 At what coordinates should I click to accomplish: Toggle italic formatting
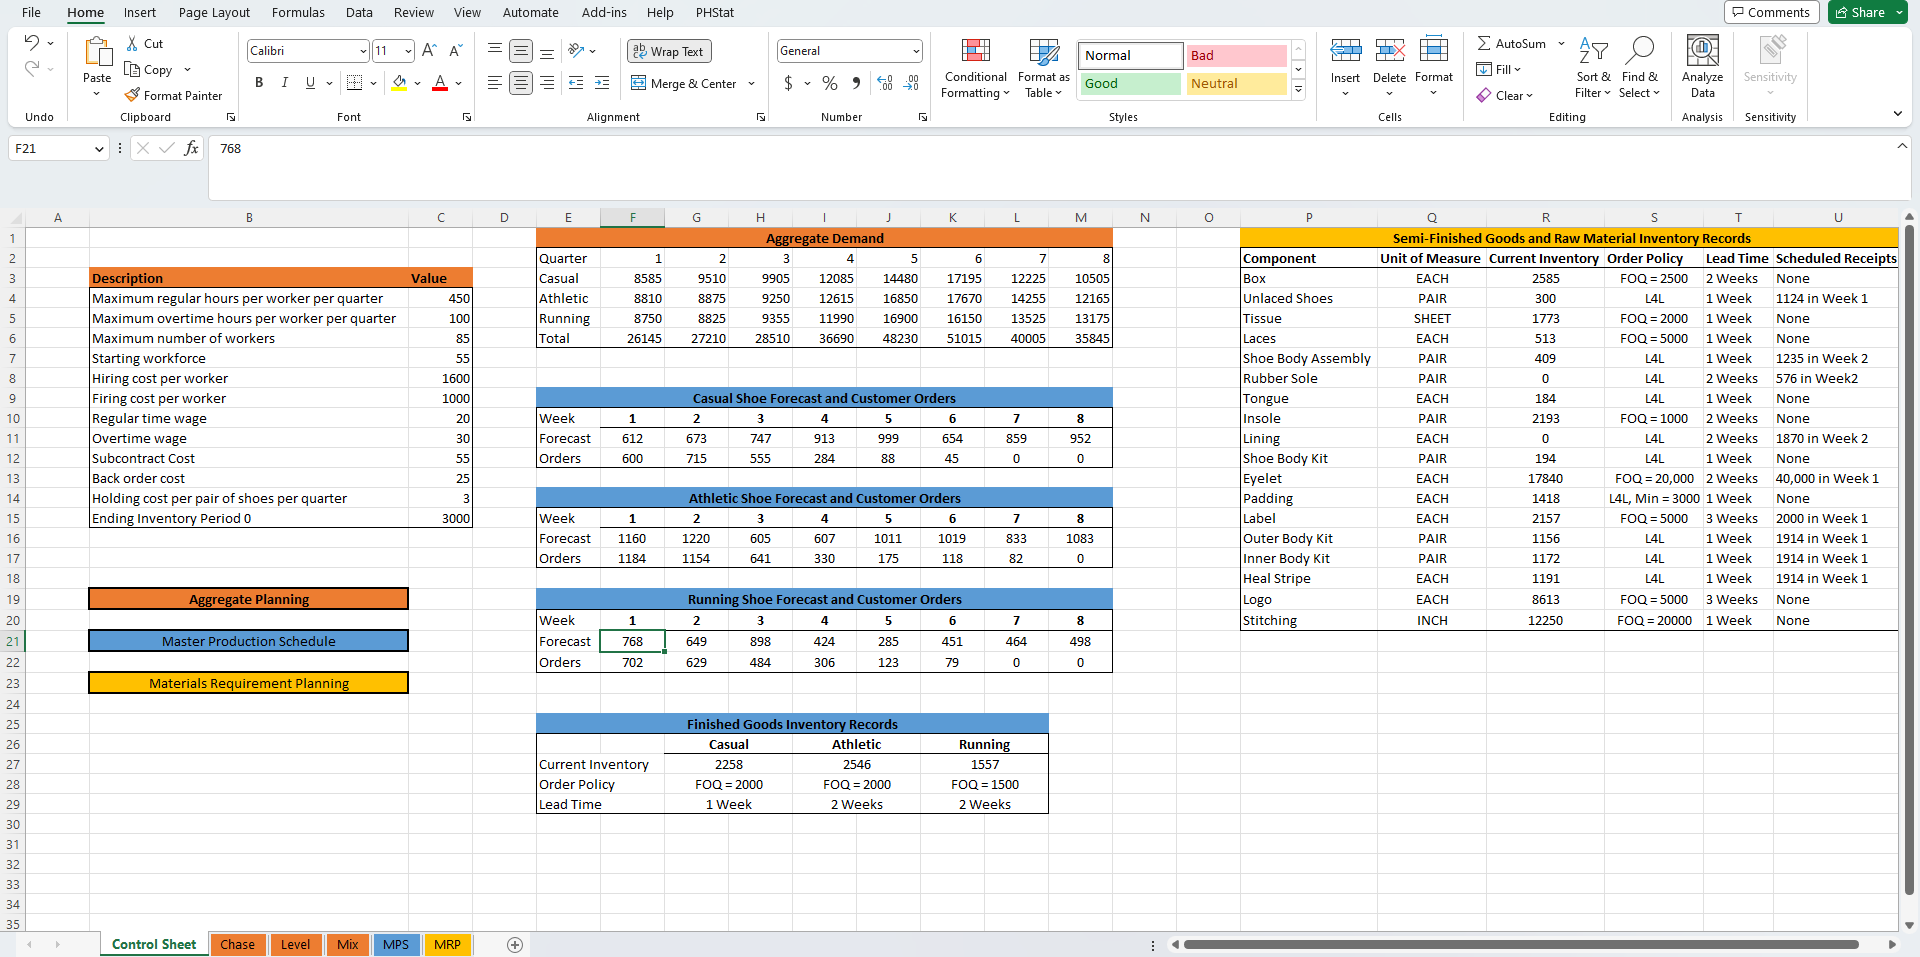click(x=284, y=83)
